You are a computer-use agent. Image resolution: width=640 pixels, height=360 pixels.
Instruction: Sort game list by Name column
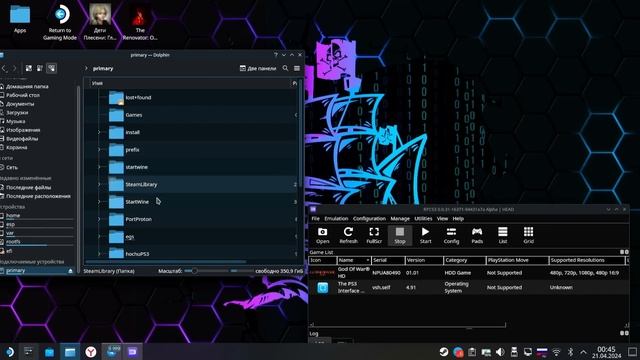[353, 260]
